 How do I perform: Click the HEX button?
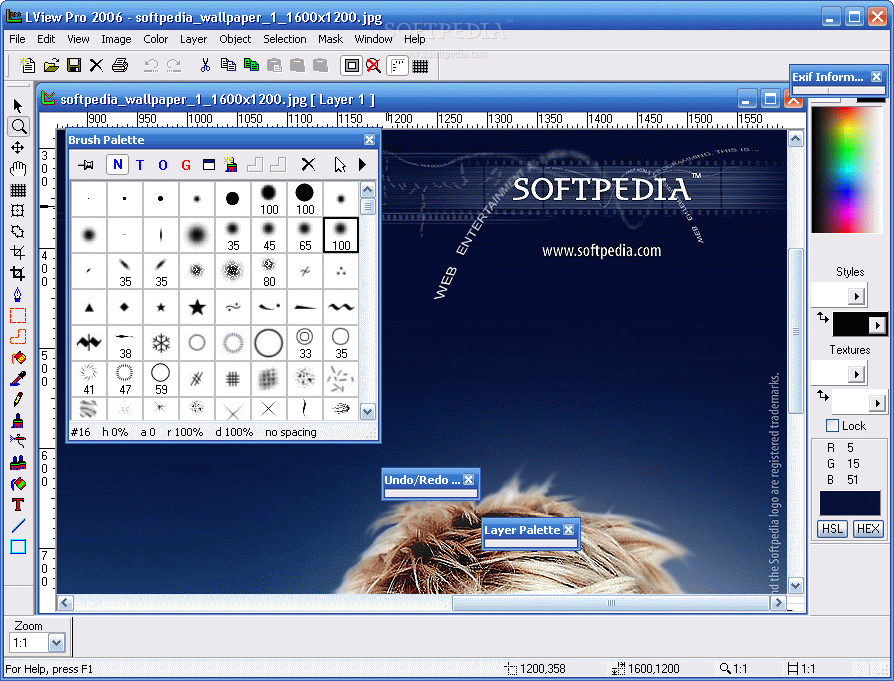click(868, 529)
